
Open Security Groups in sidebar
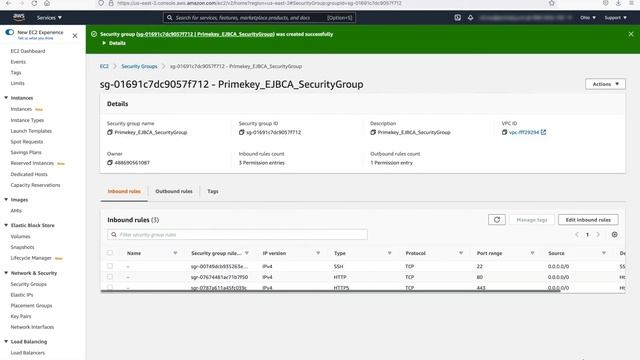click(29, 284)
